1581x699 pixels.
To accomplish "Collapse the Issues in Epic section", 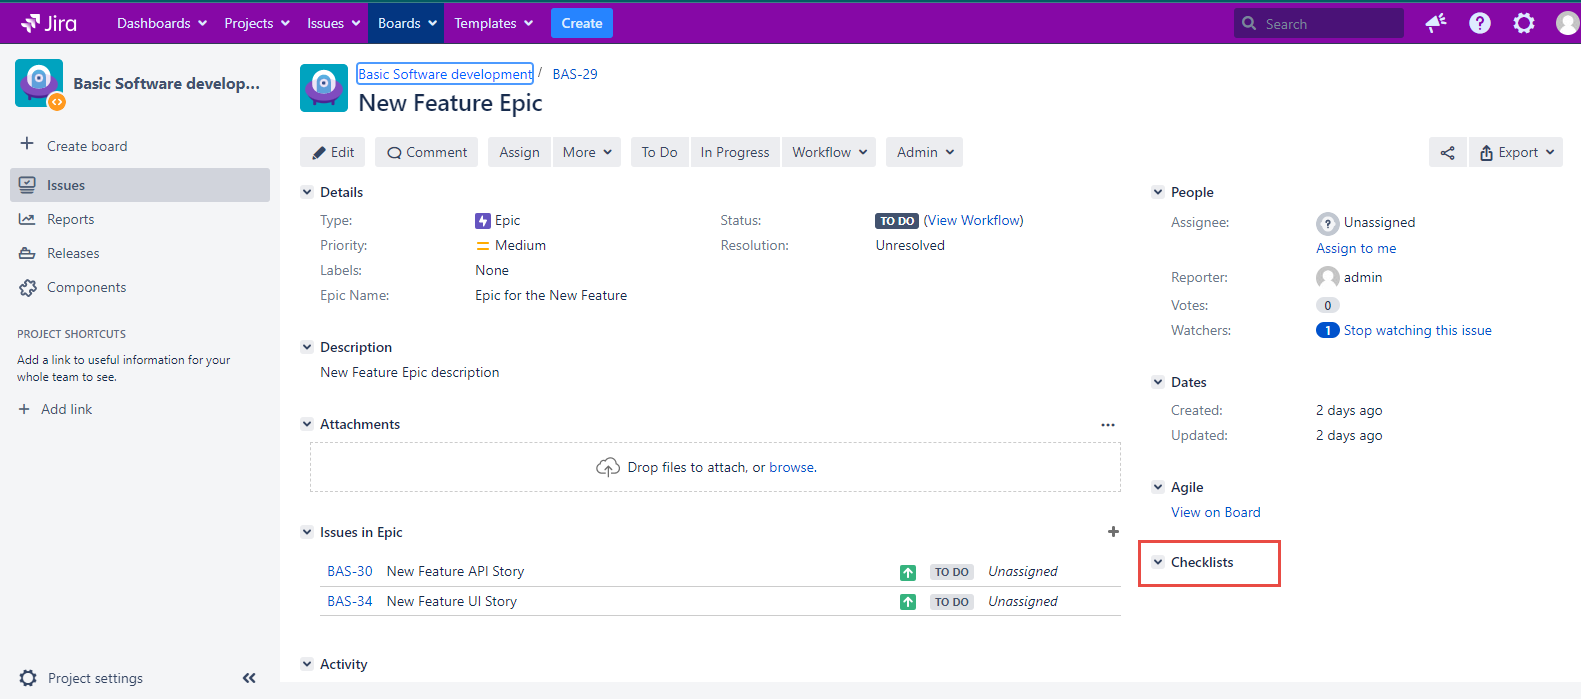I will pos(307,532).
